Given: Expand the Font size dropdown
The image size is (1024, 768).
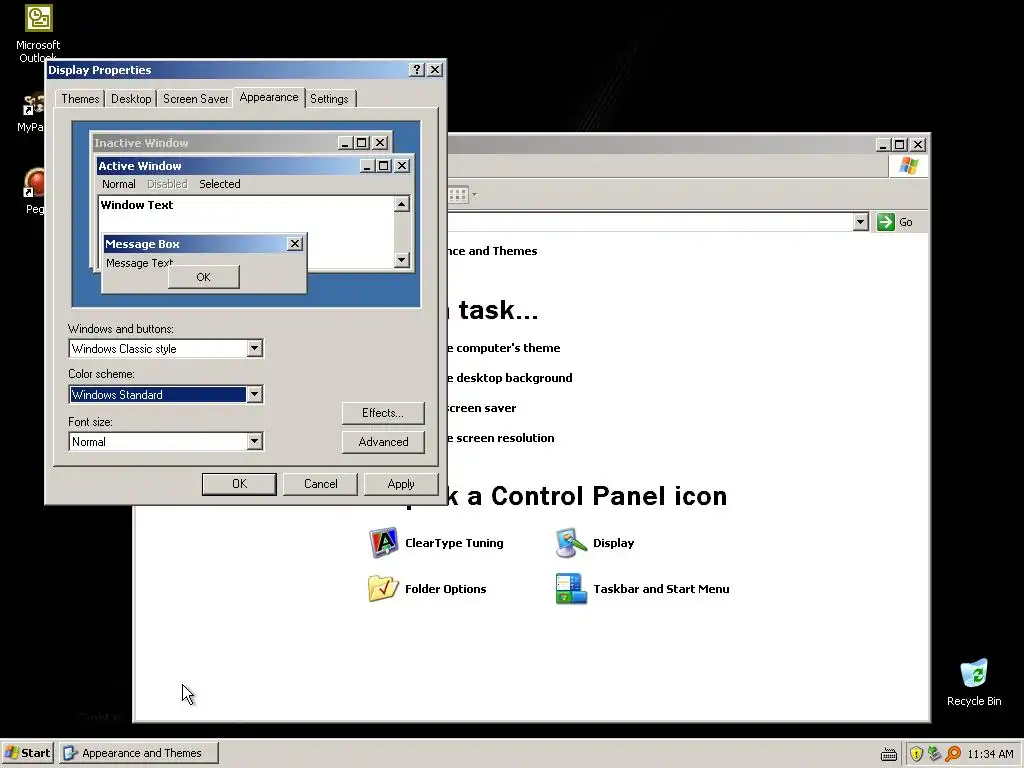Looking at the screenshot, I should tap(255, 441).
